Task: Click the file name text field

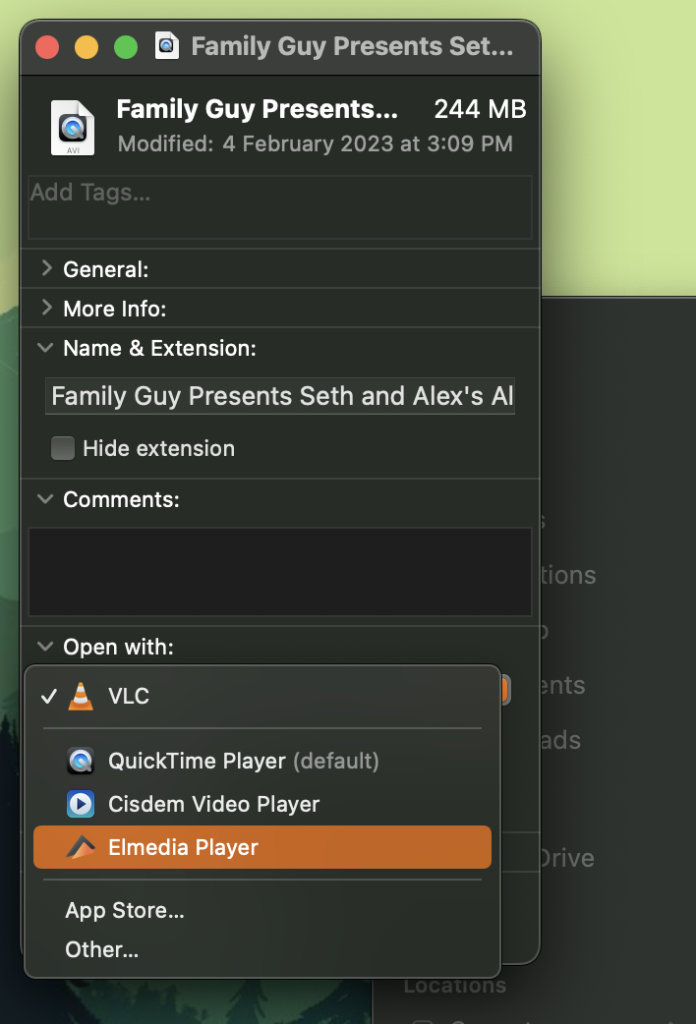Action: pyautogui.click(x=280, y=396)
